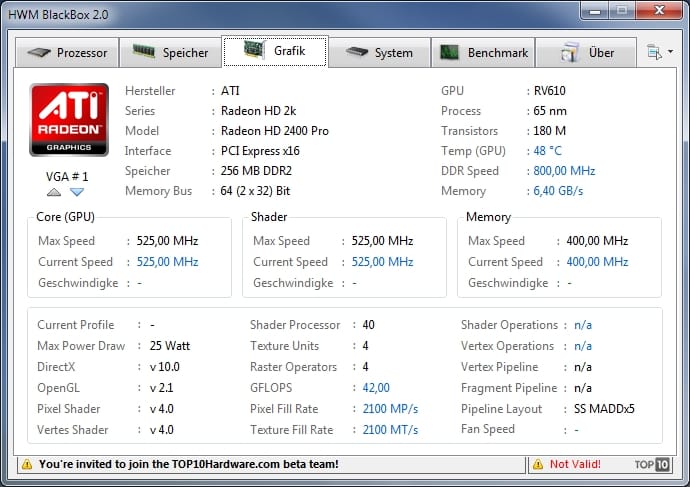
Task: Click the GPU temperature 48 °C value
Action: pos(547,151)
